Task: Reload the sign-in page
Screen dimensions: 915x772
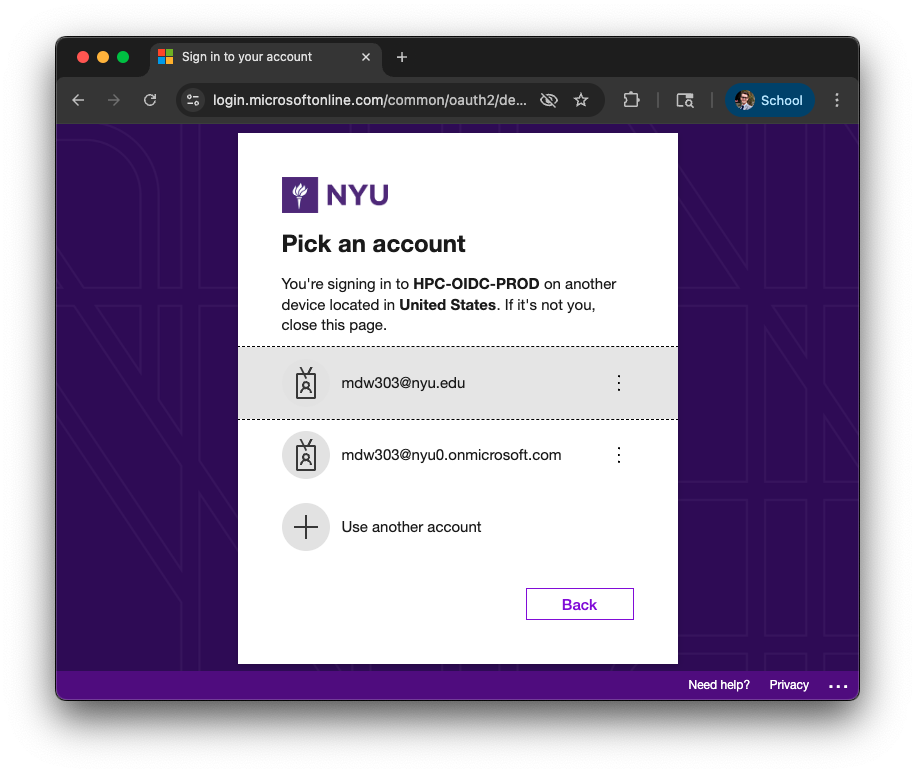Action: pos(150,100)
